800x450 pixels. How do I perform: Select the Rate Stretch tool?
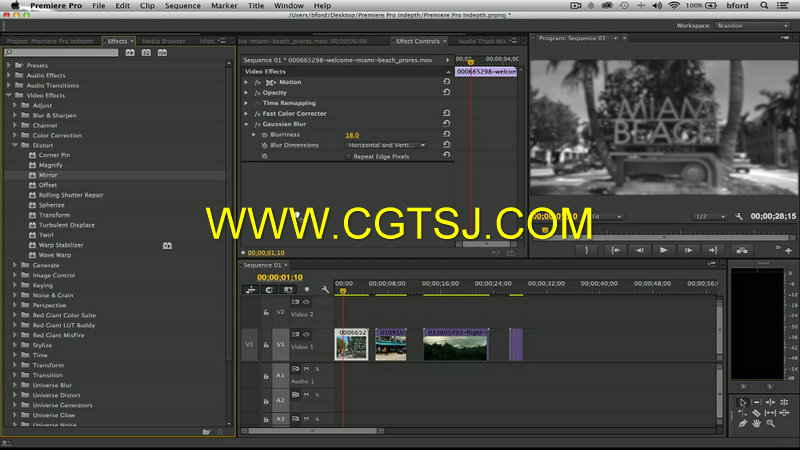tap(743, 413)
